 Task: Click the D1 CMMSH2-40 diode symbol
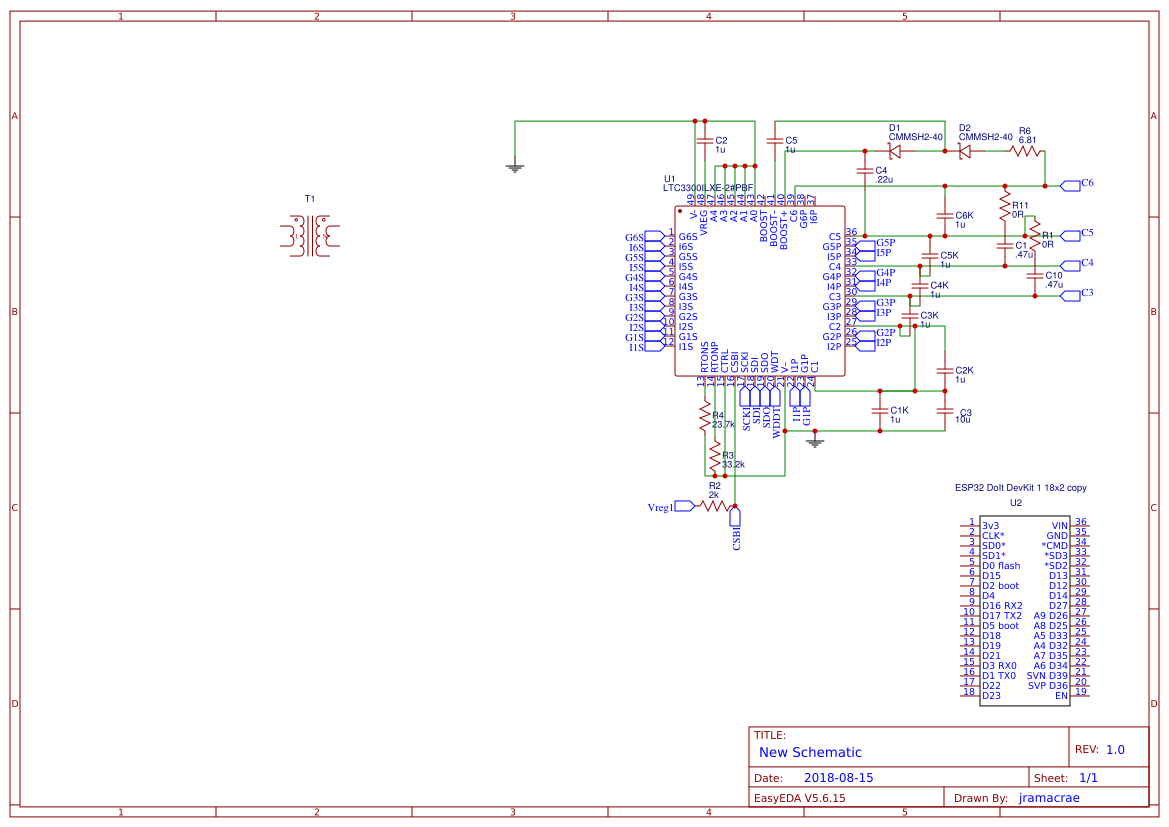[x=895, y=151]
